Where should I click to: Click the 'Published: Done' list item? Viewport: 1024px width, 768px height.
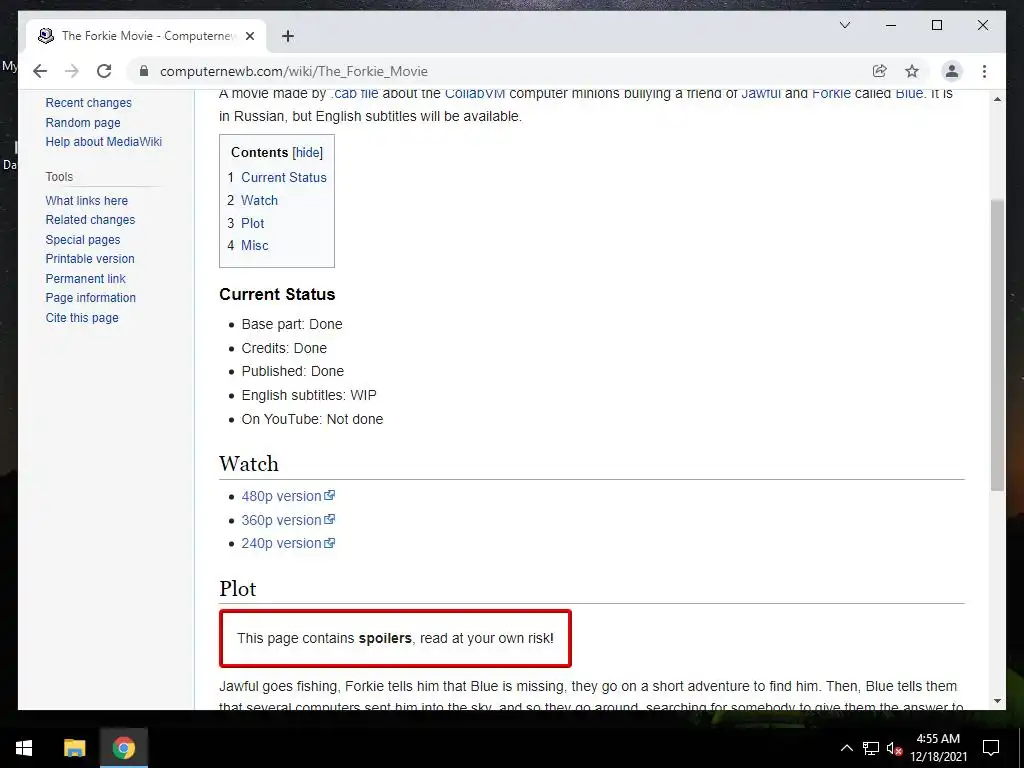point(293,371)
